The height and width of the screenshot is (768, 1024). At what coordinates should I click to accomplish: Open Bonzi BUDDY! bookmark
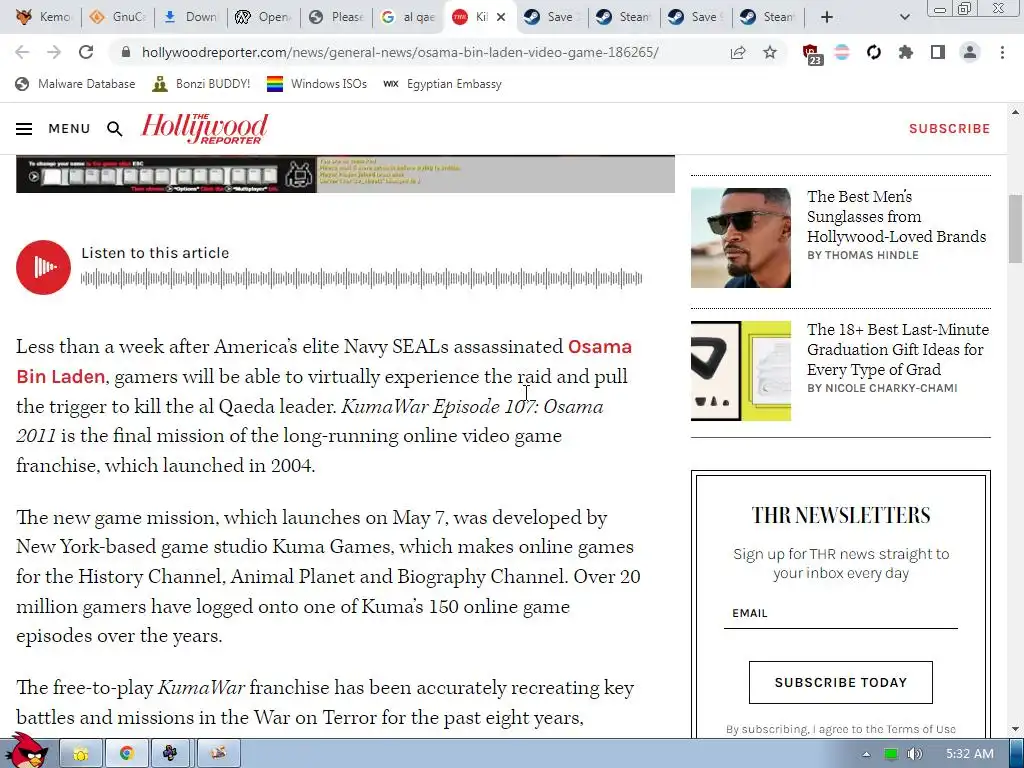(200, 84)
